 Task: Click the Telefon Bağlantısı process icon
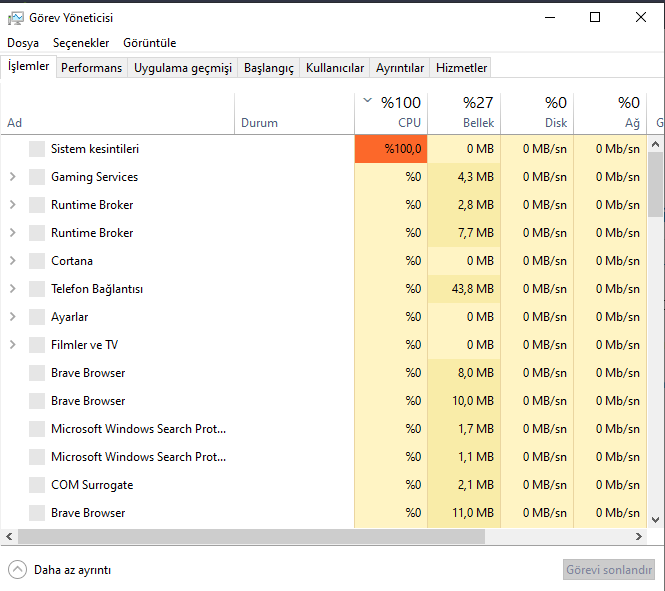[37, 289]
